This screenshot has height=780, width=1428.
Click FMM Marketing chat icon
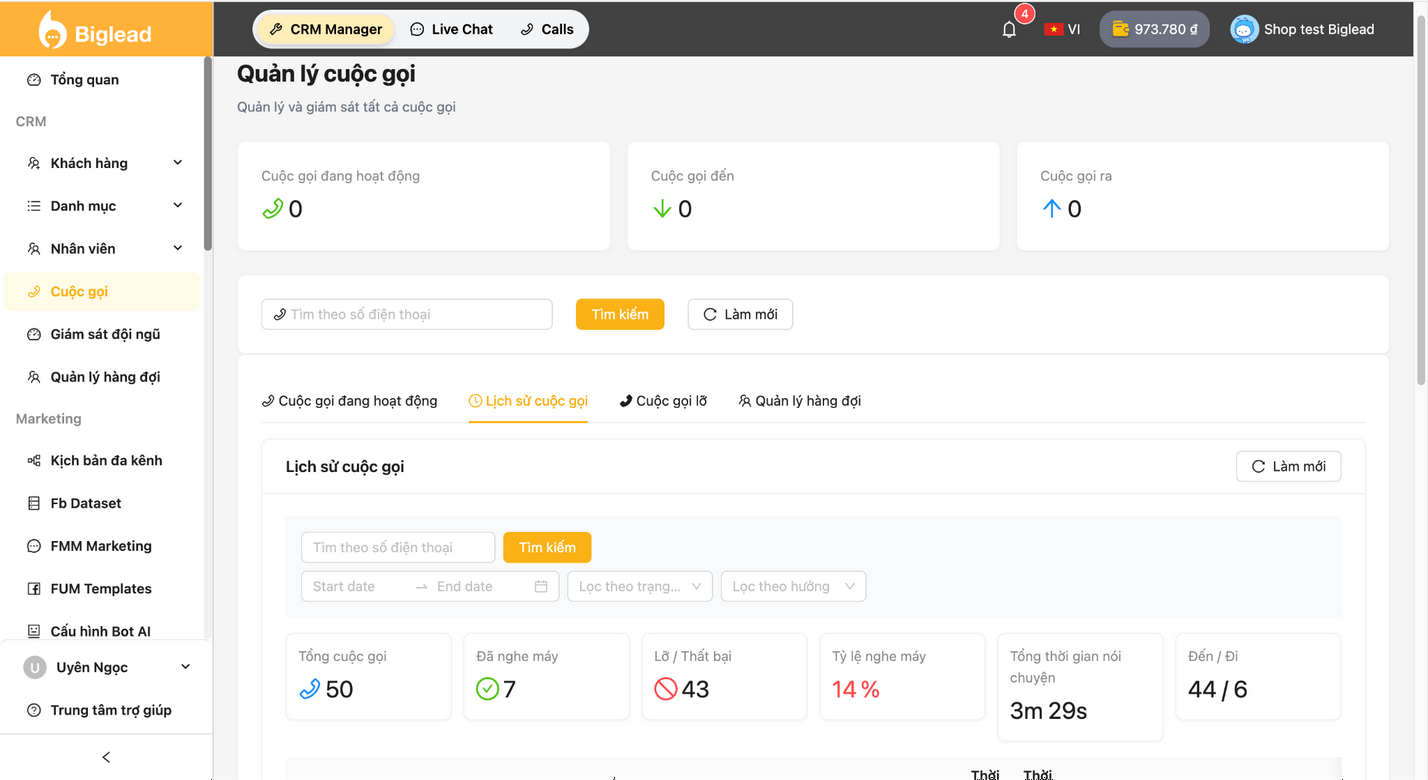pyautogui.click(x=34, y=546)
